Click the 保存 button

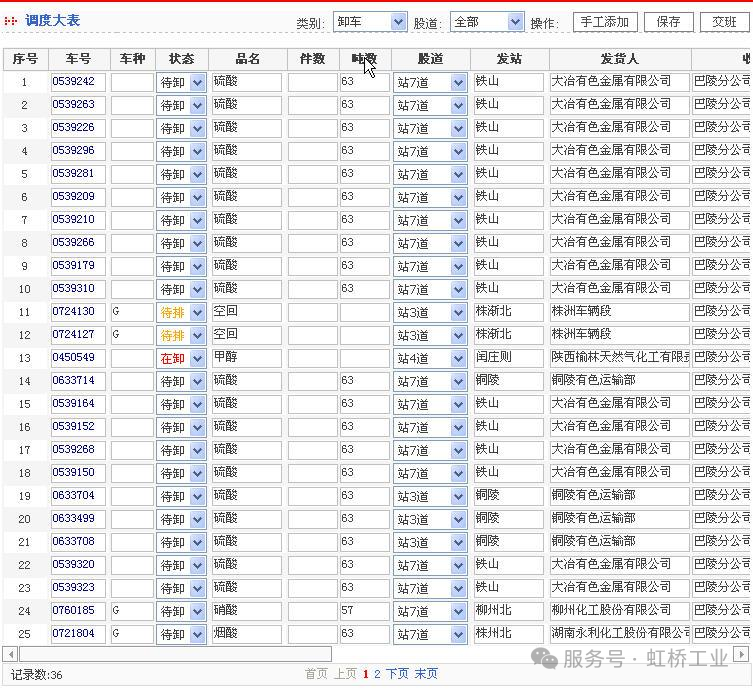pyautogui.click(x=669, y=22)
